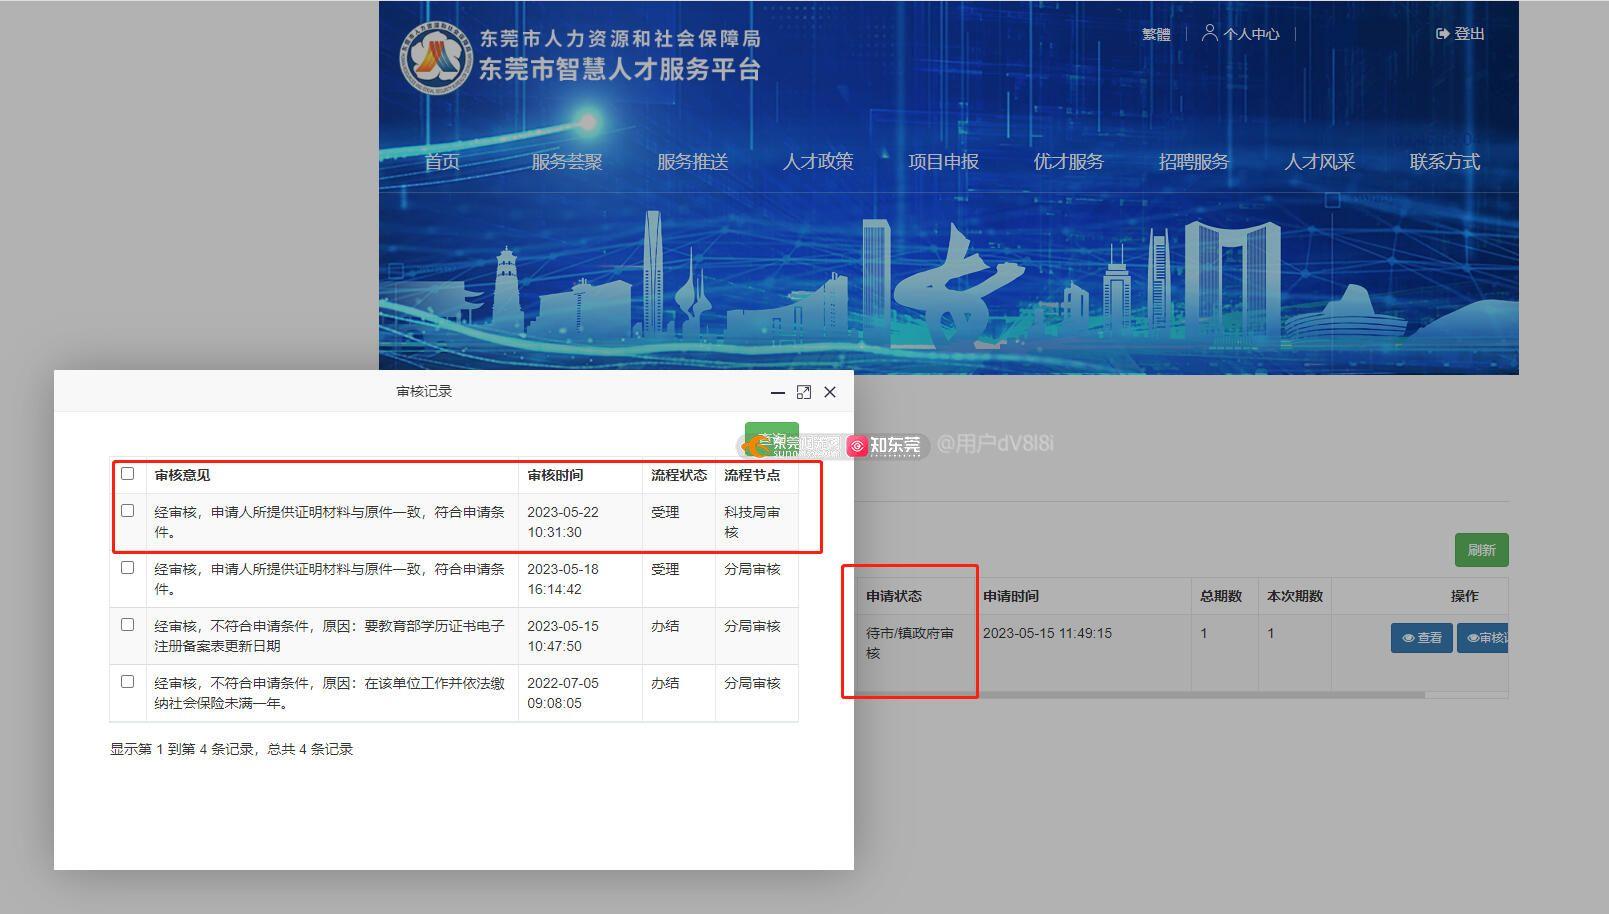Screen dimensions: 1609x914
Task: Close the 审核记录 dialog
Action: (830, 392)
